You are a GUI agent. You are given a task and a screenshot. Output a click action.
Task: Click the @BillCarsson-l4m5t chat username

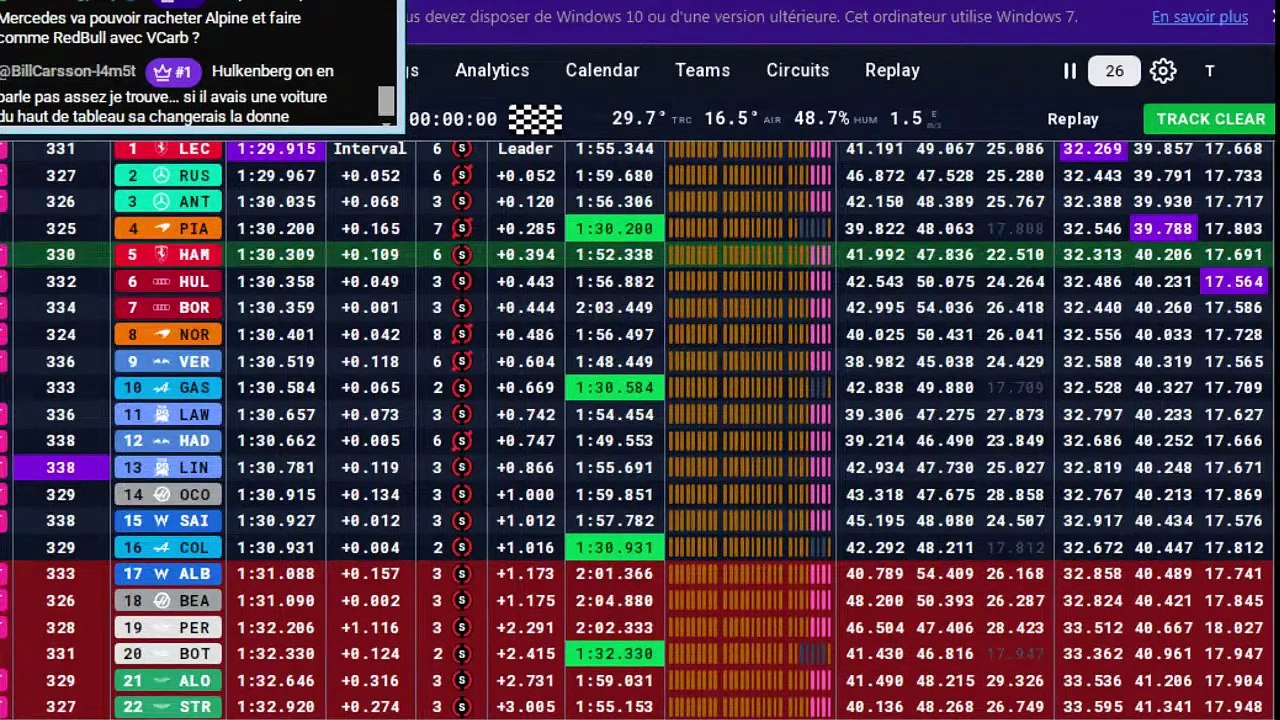pyautogui.click(x=67, y=72)
